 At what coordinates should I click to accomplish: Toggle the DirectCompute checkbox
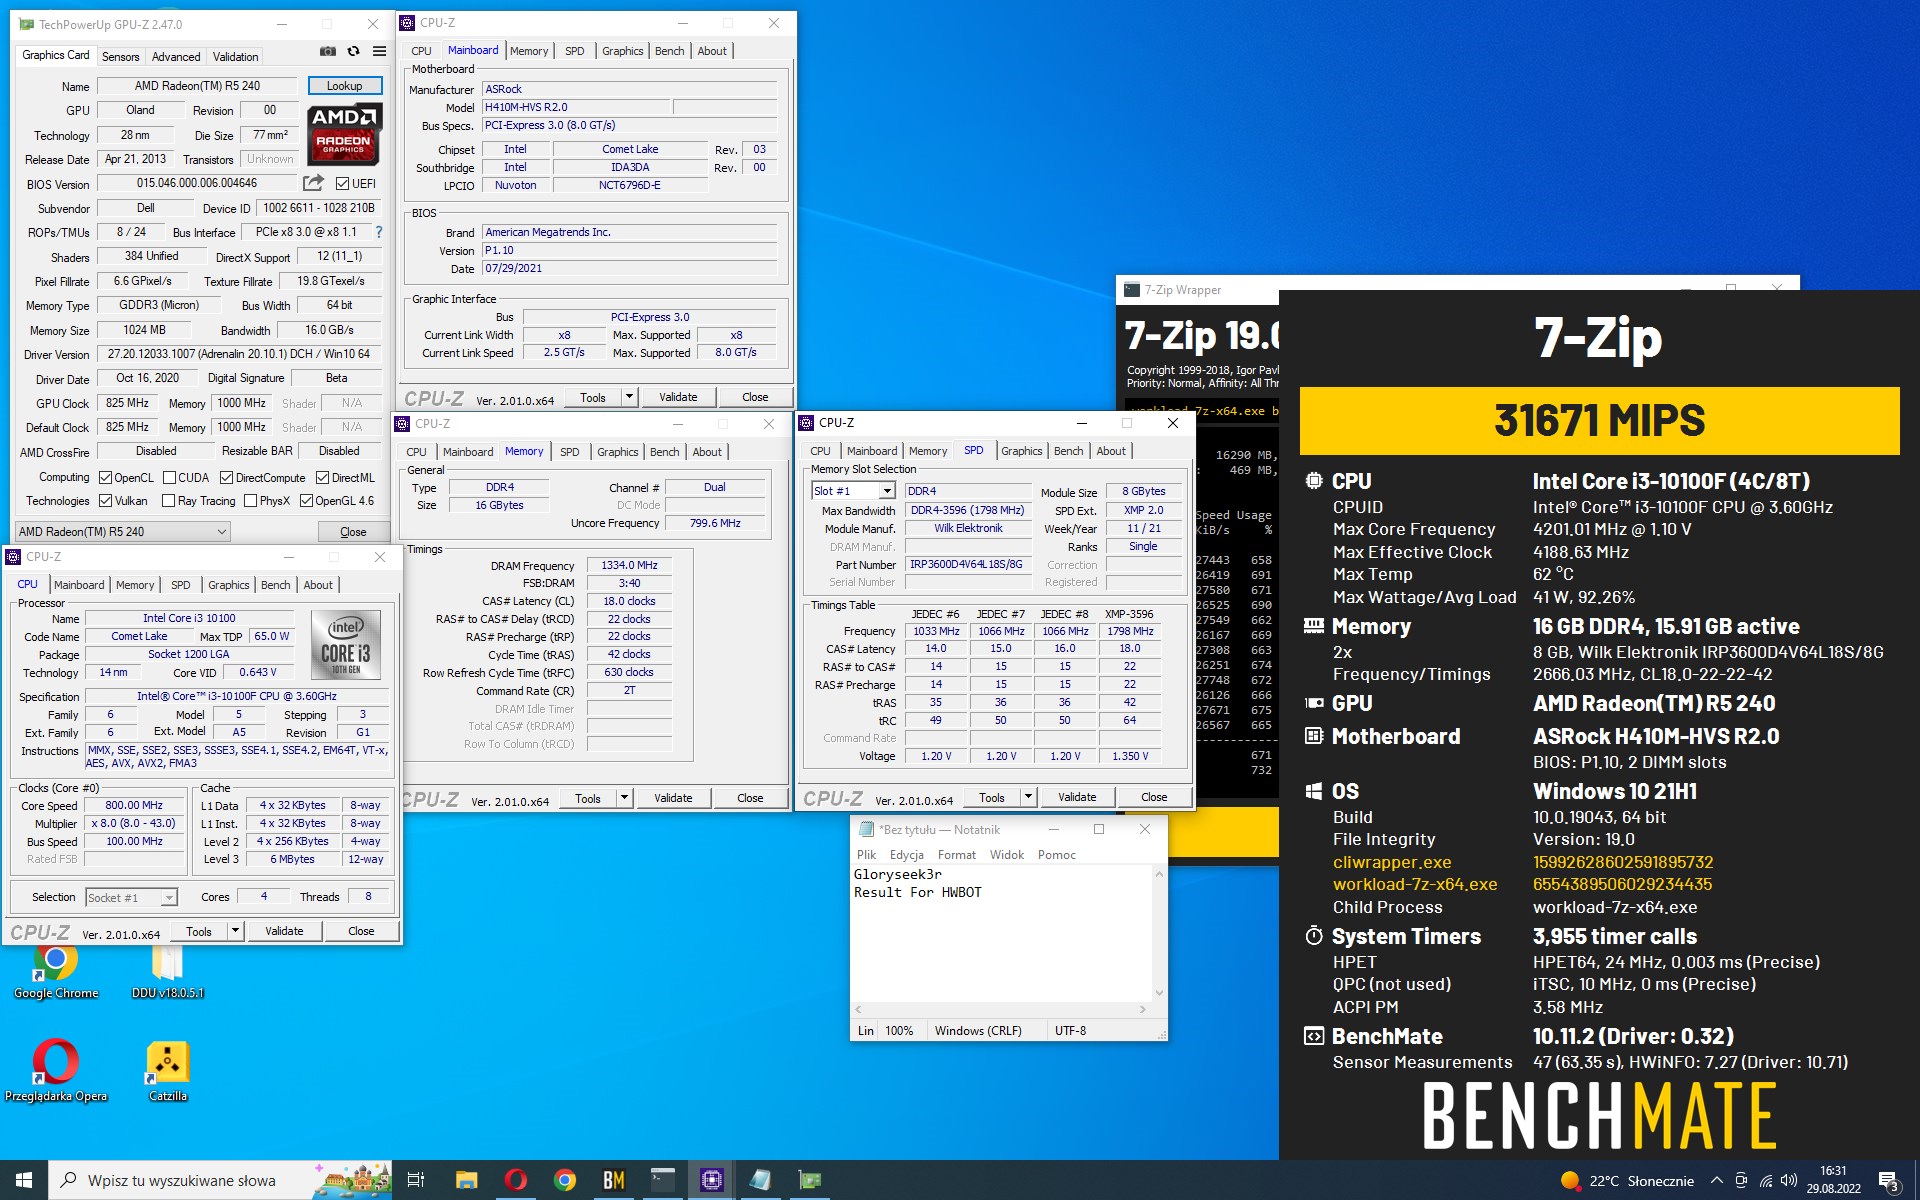tap(226, 478)
